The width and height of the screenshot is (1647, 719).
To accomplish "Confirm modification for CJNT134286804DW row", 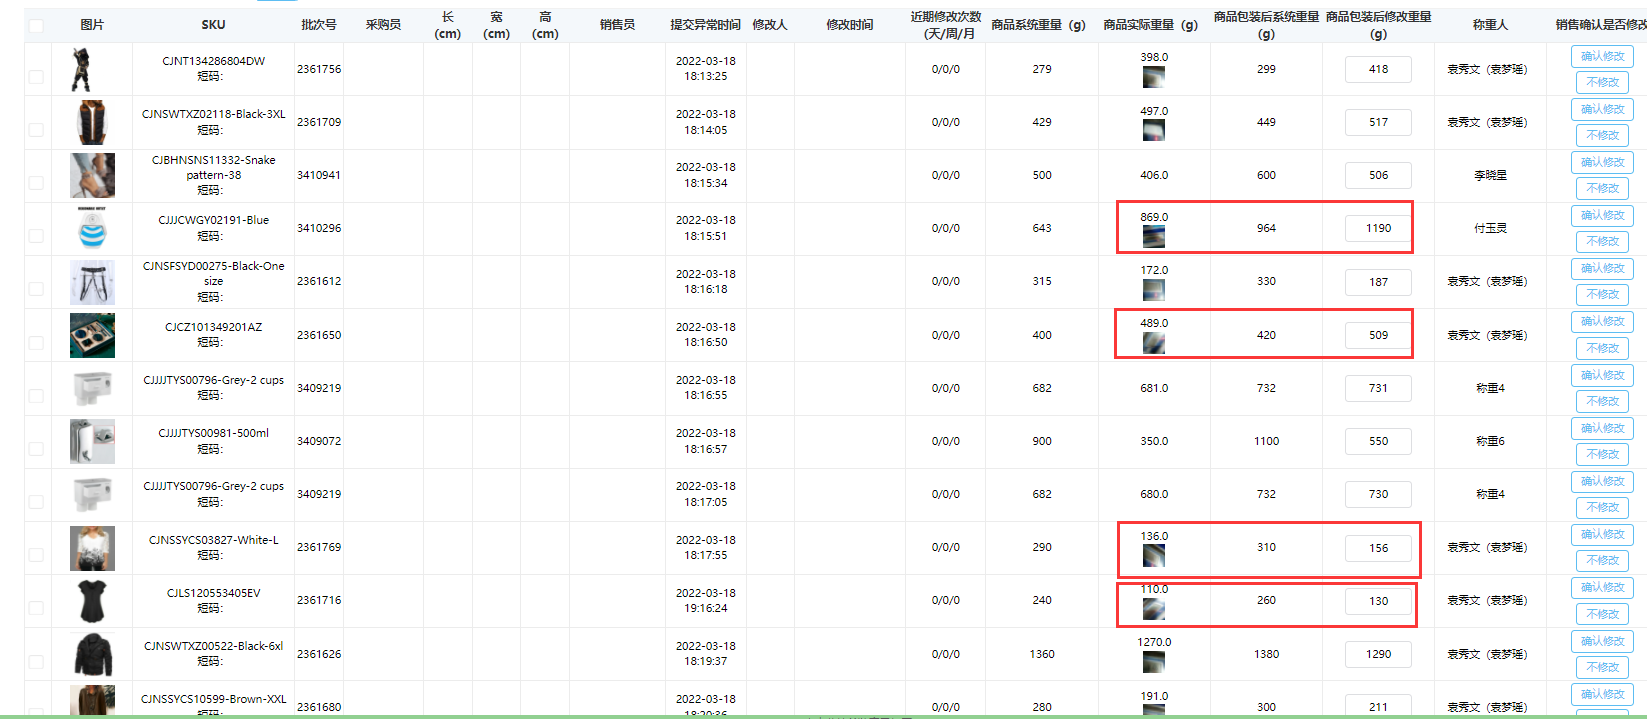I will point(1602,56).
